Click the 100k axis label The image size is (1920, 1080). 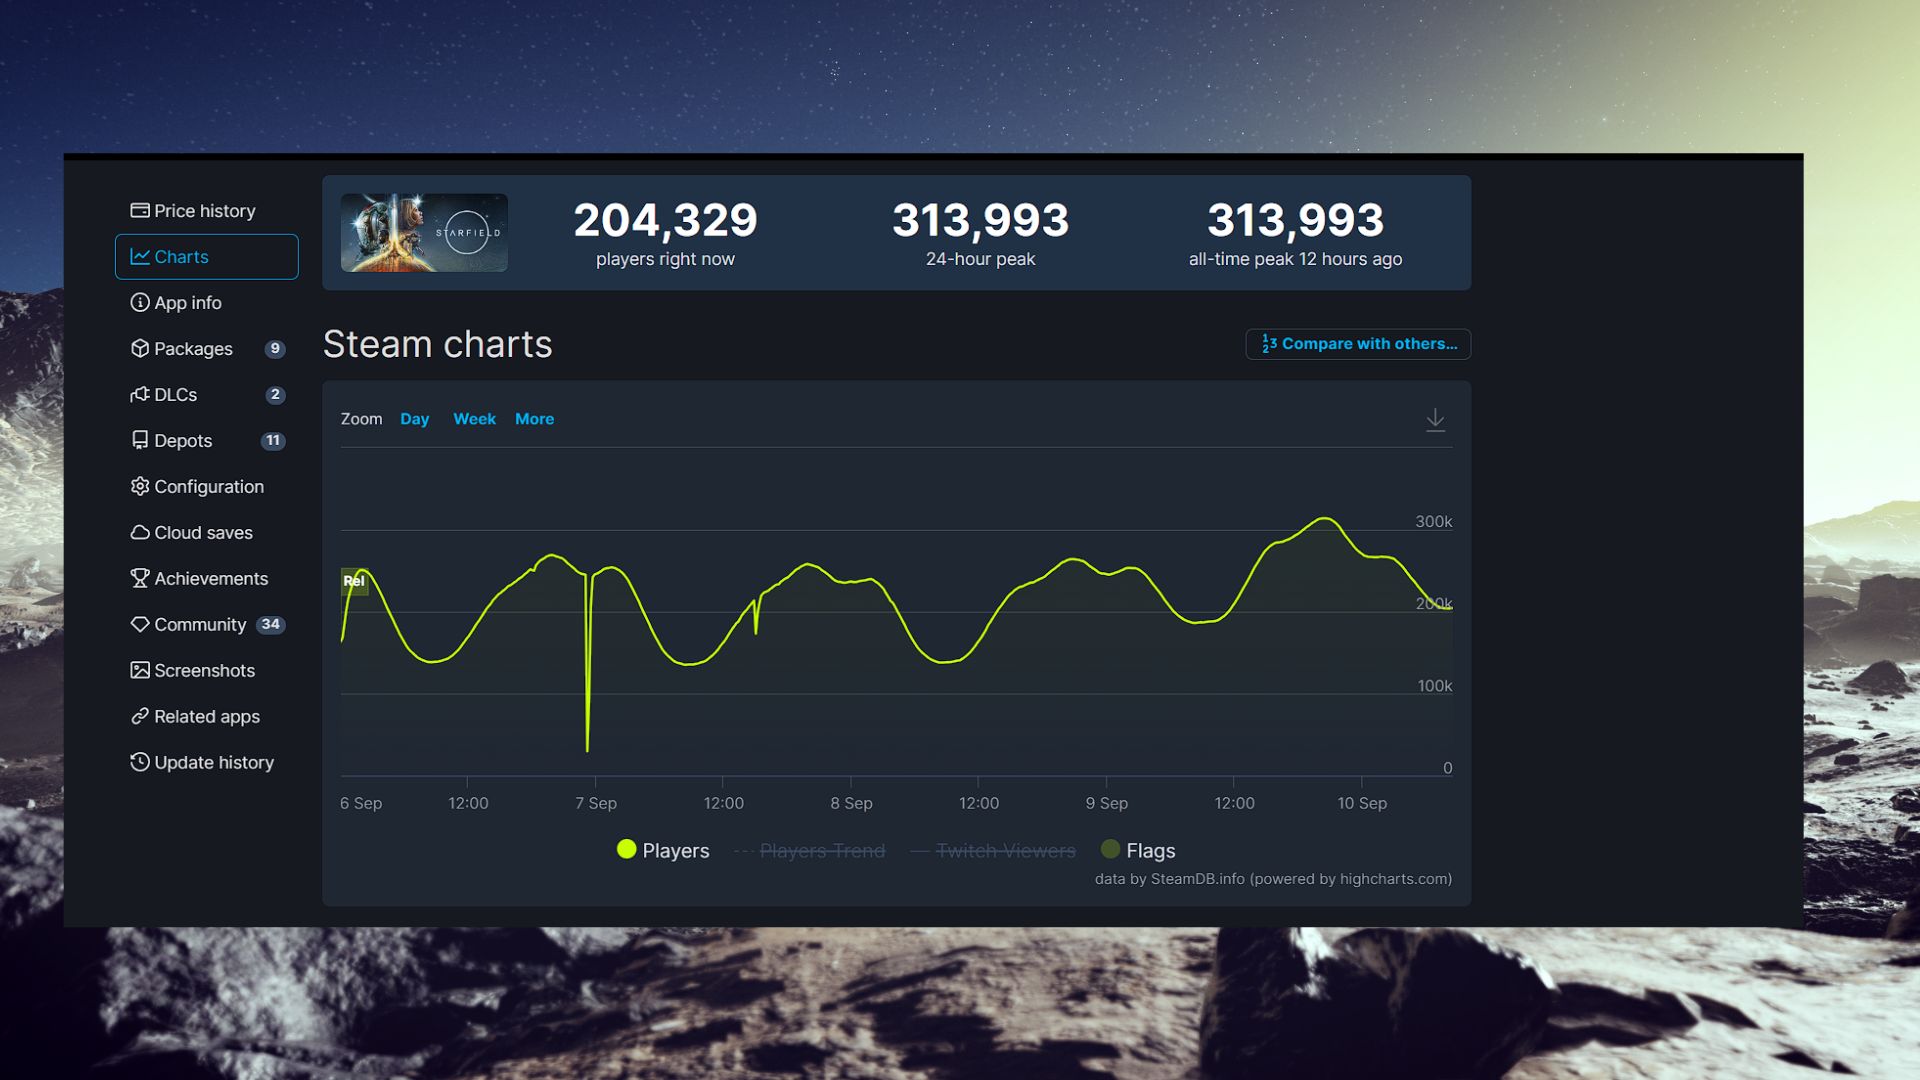tap(1434, 686)
